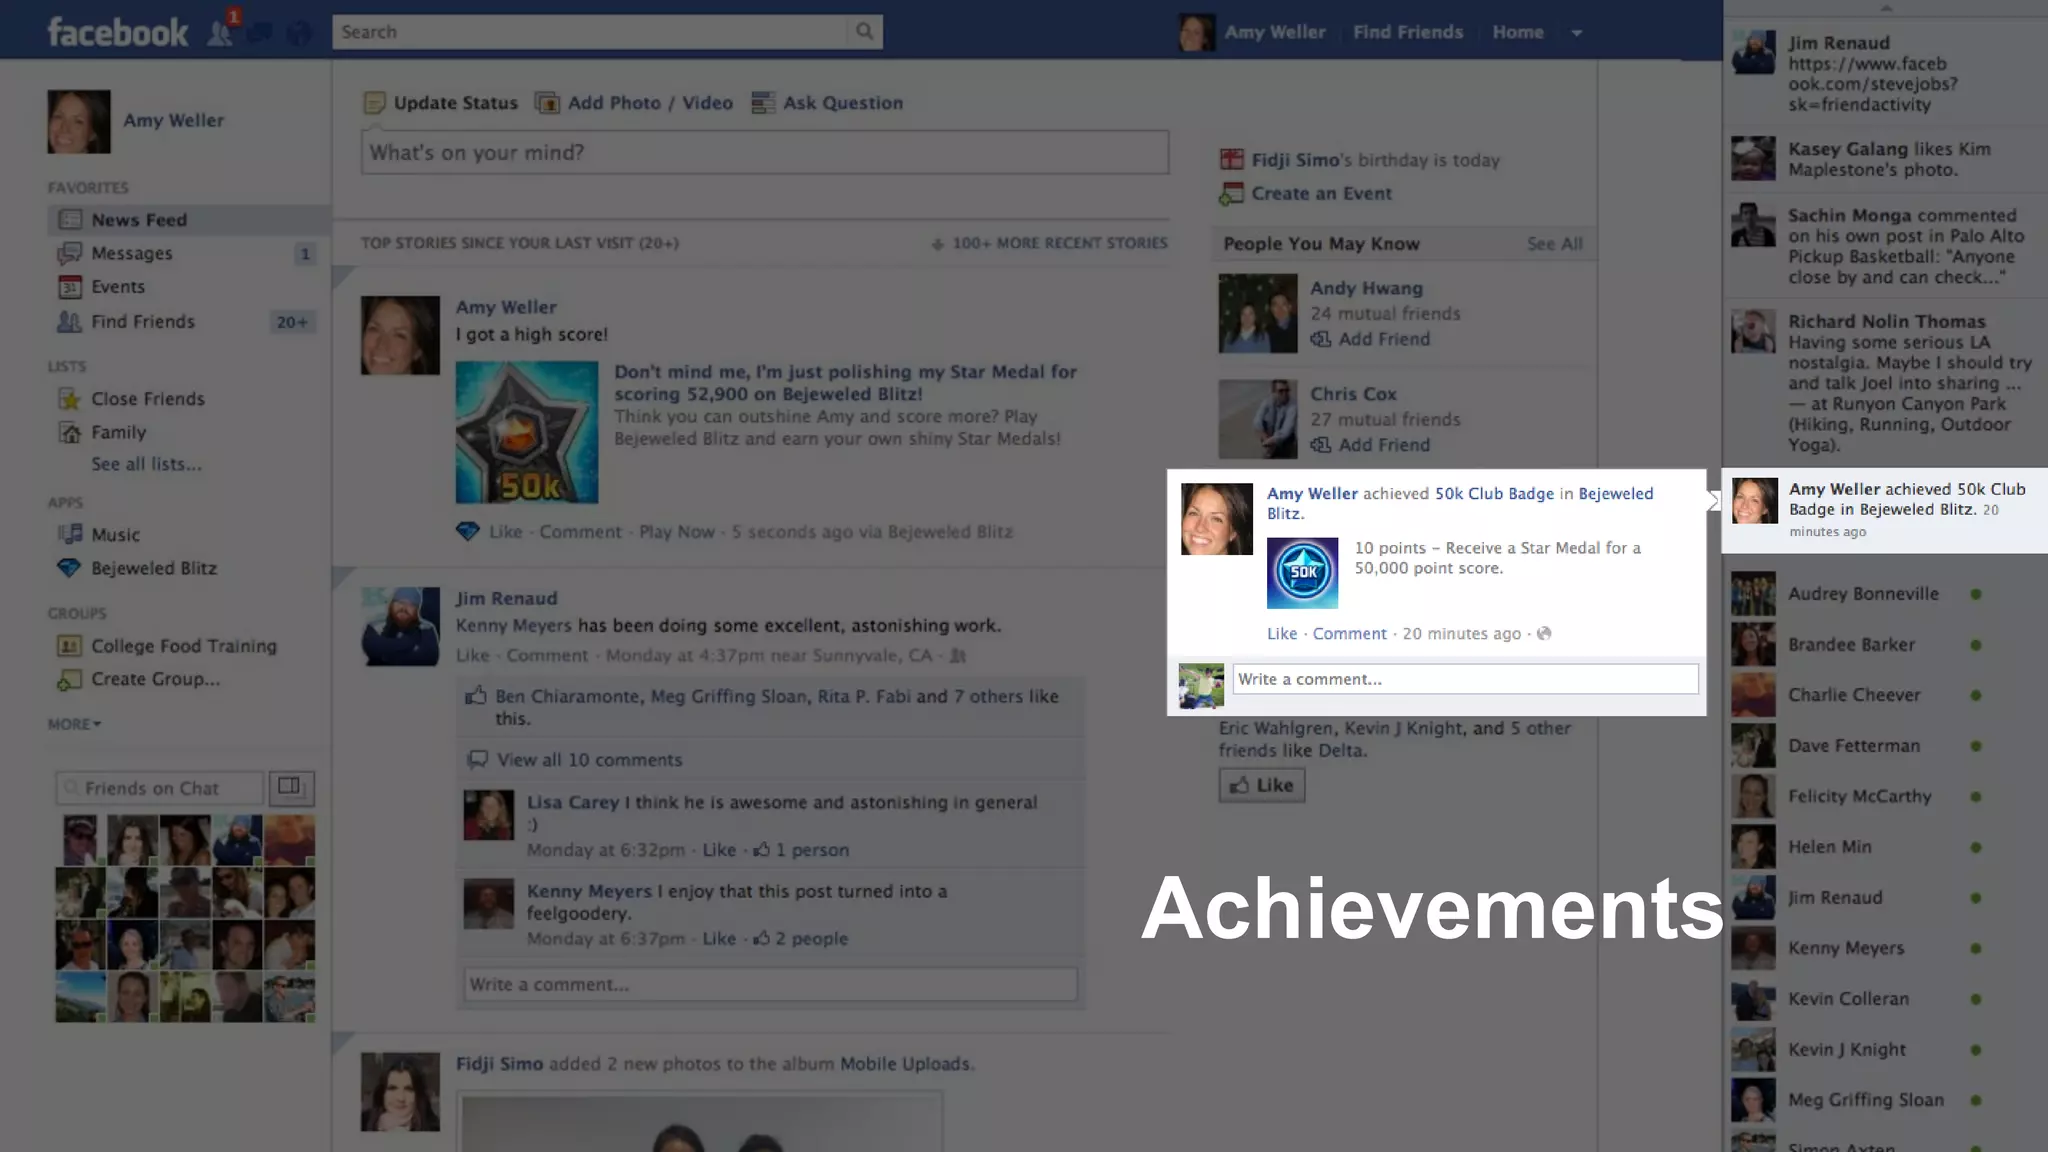Click Jim Renaud's avatar in the news feed
The height and width of the screenshot is (1152, 2048).
pos(400,627)
